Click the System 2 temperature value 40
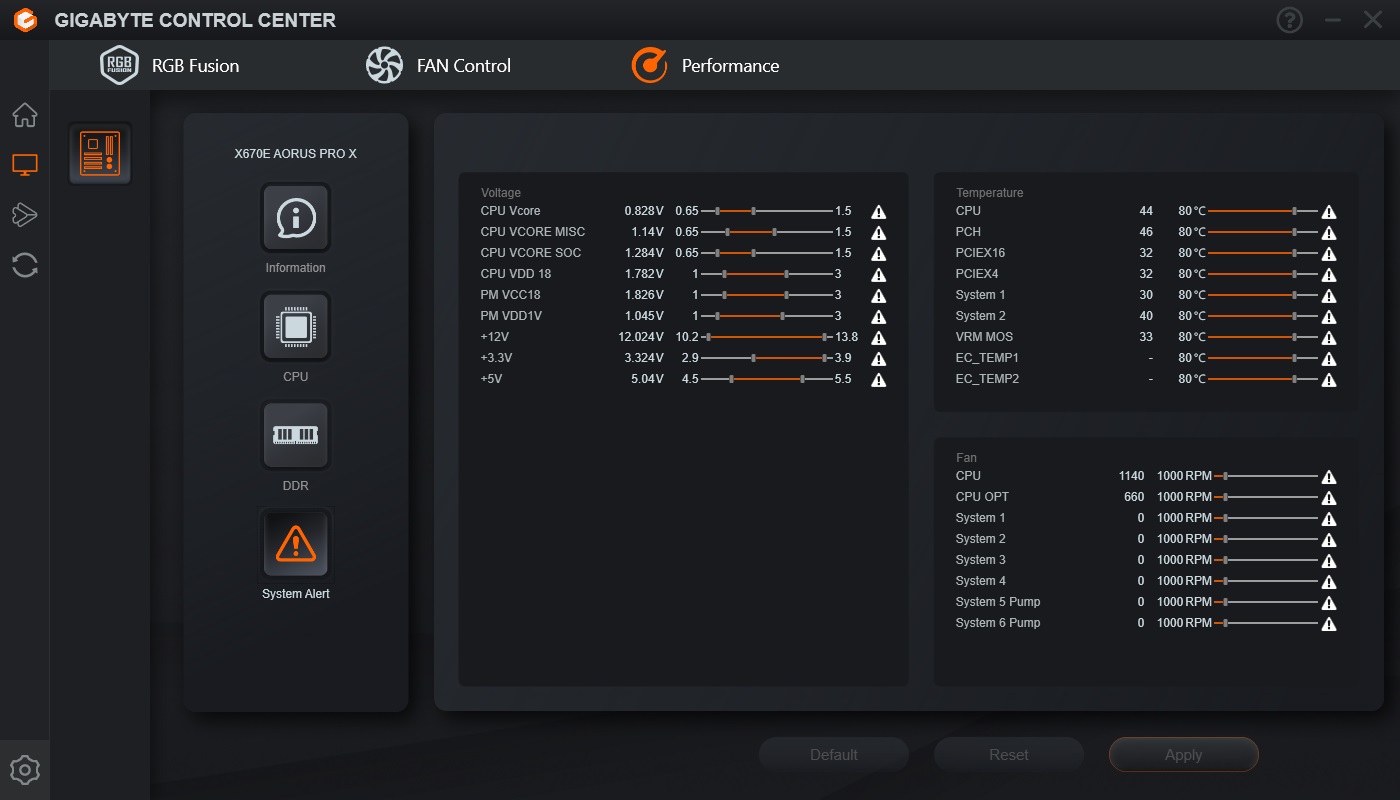 pos(1146,316)
